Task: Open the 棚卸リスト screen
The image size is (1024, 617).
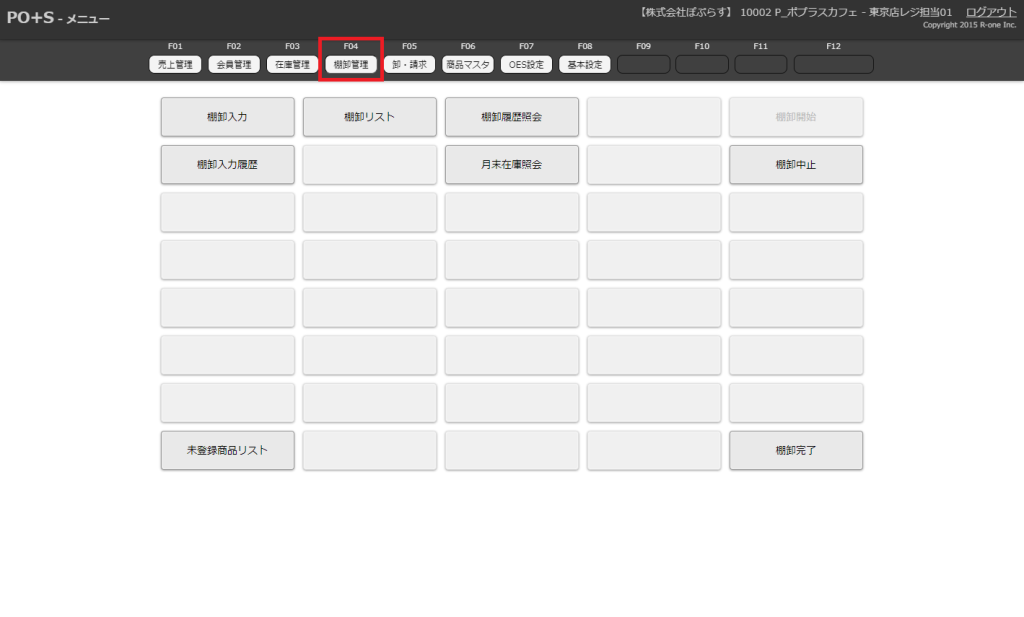Action: [x=369, y=117]
